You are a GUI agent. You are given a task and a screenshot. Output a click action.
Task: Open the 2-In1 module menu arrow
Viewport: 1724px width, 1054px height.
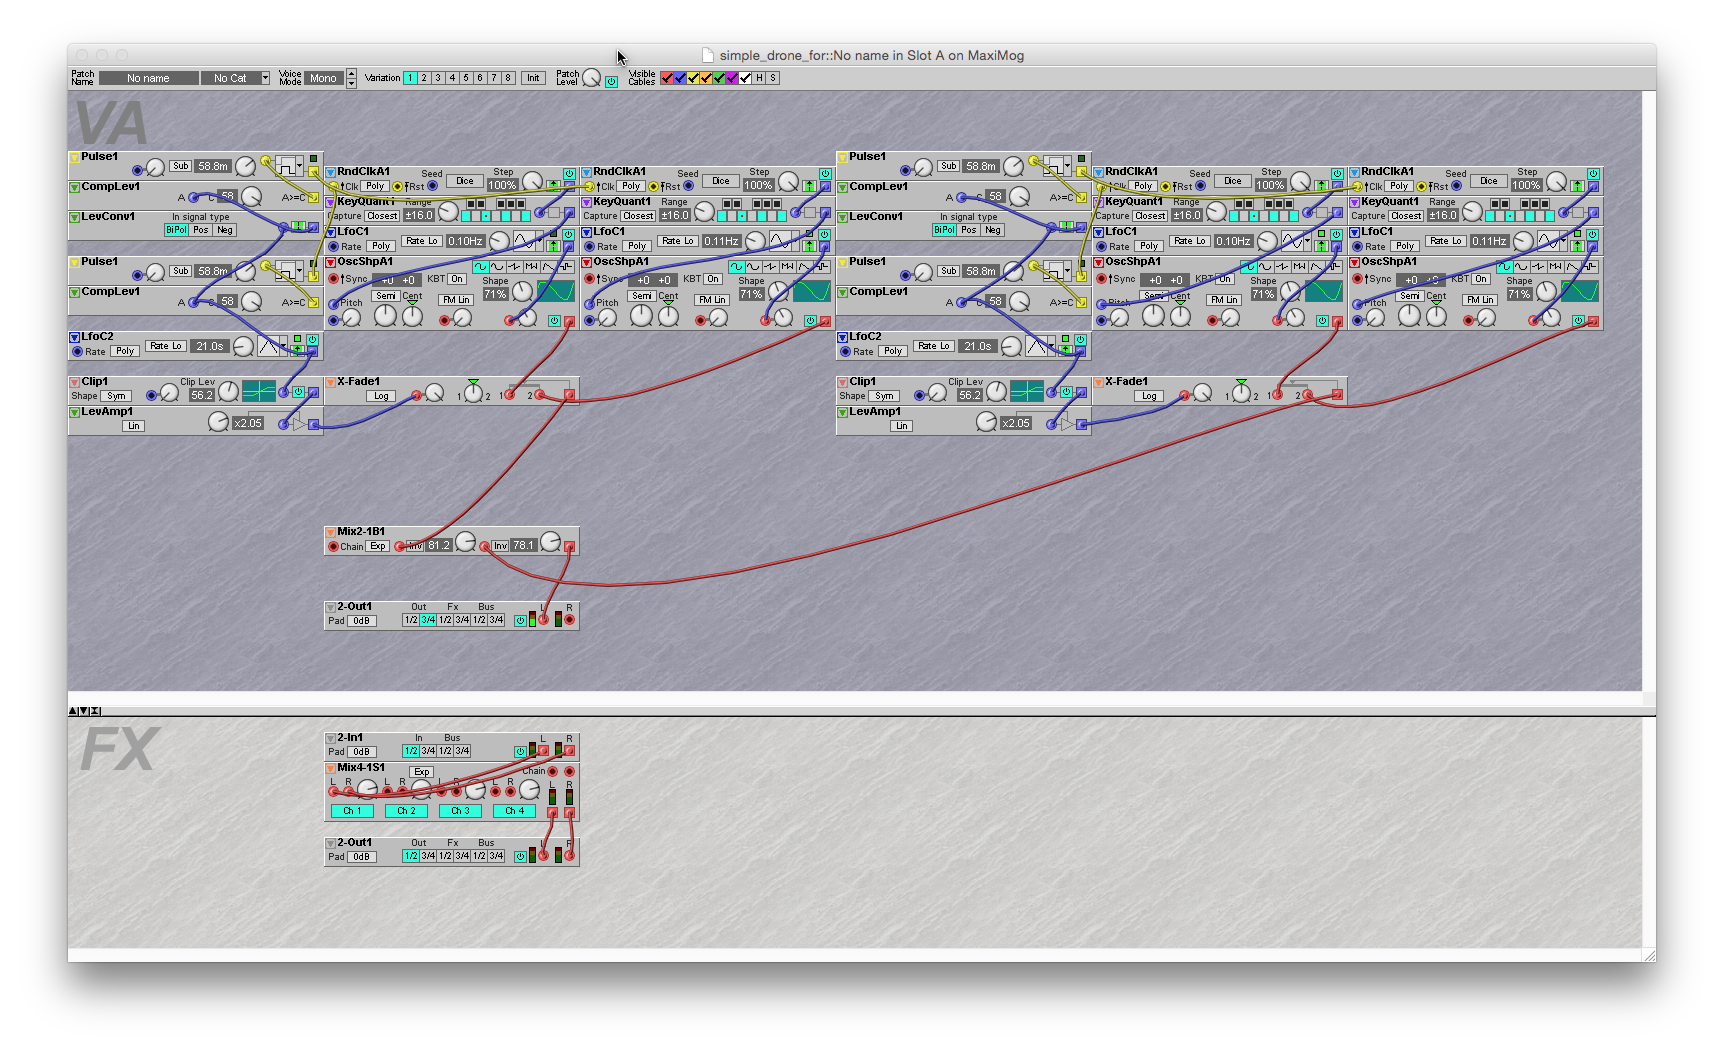click(330, 738)
